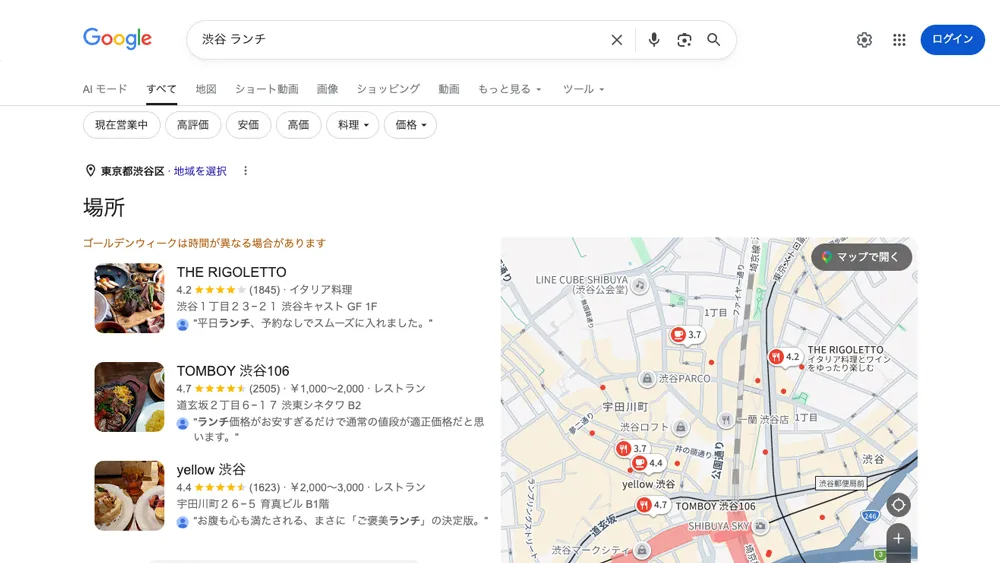Image resolution: width=1000 pixels, height=563 pixels.
Task: Open the three-dot menu beside 地域を選択
Action: click(x=246, y=171)
